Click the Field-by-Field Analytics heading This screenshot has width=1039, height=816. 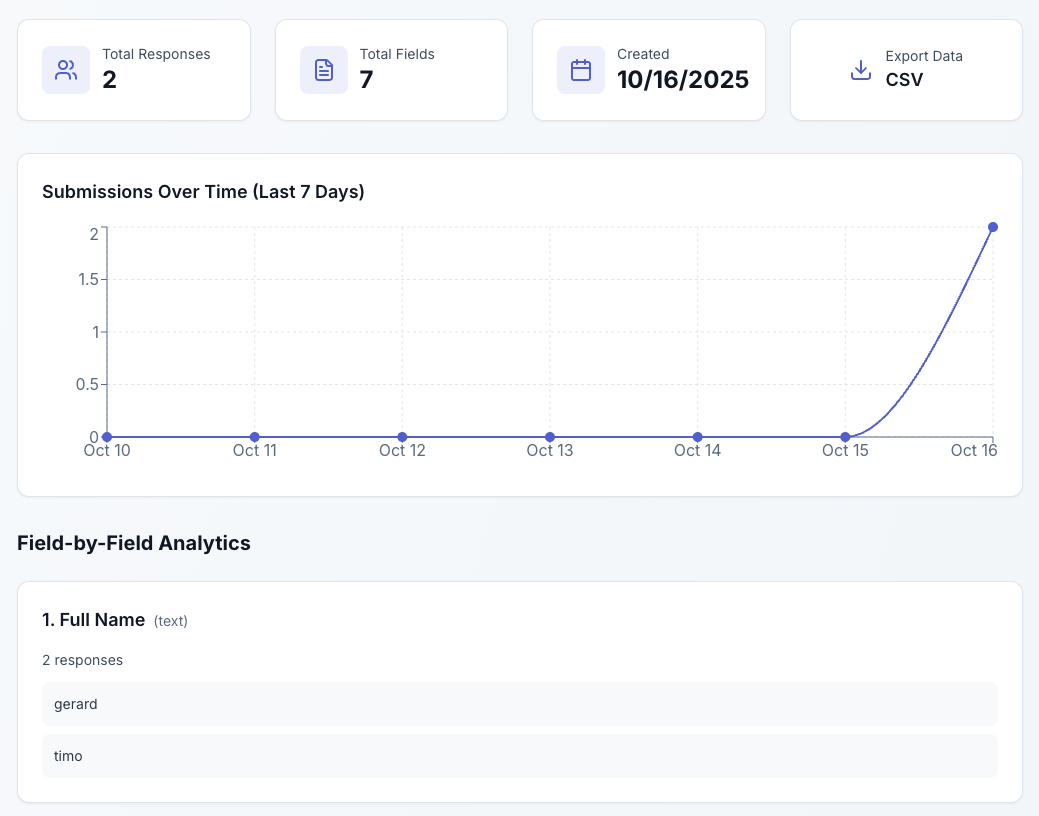pyautogui.click(x=133, y=543)
